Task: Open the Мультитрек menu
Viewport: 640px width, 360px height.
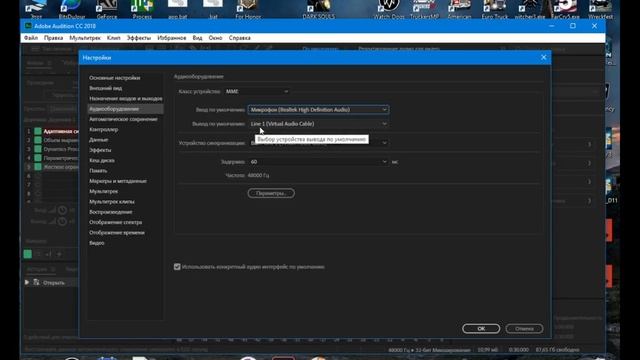Action: point(85,38)
